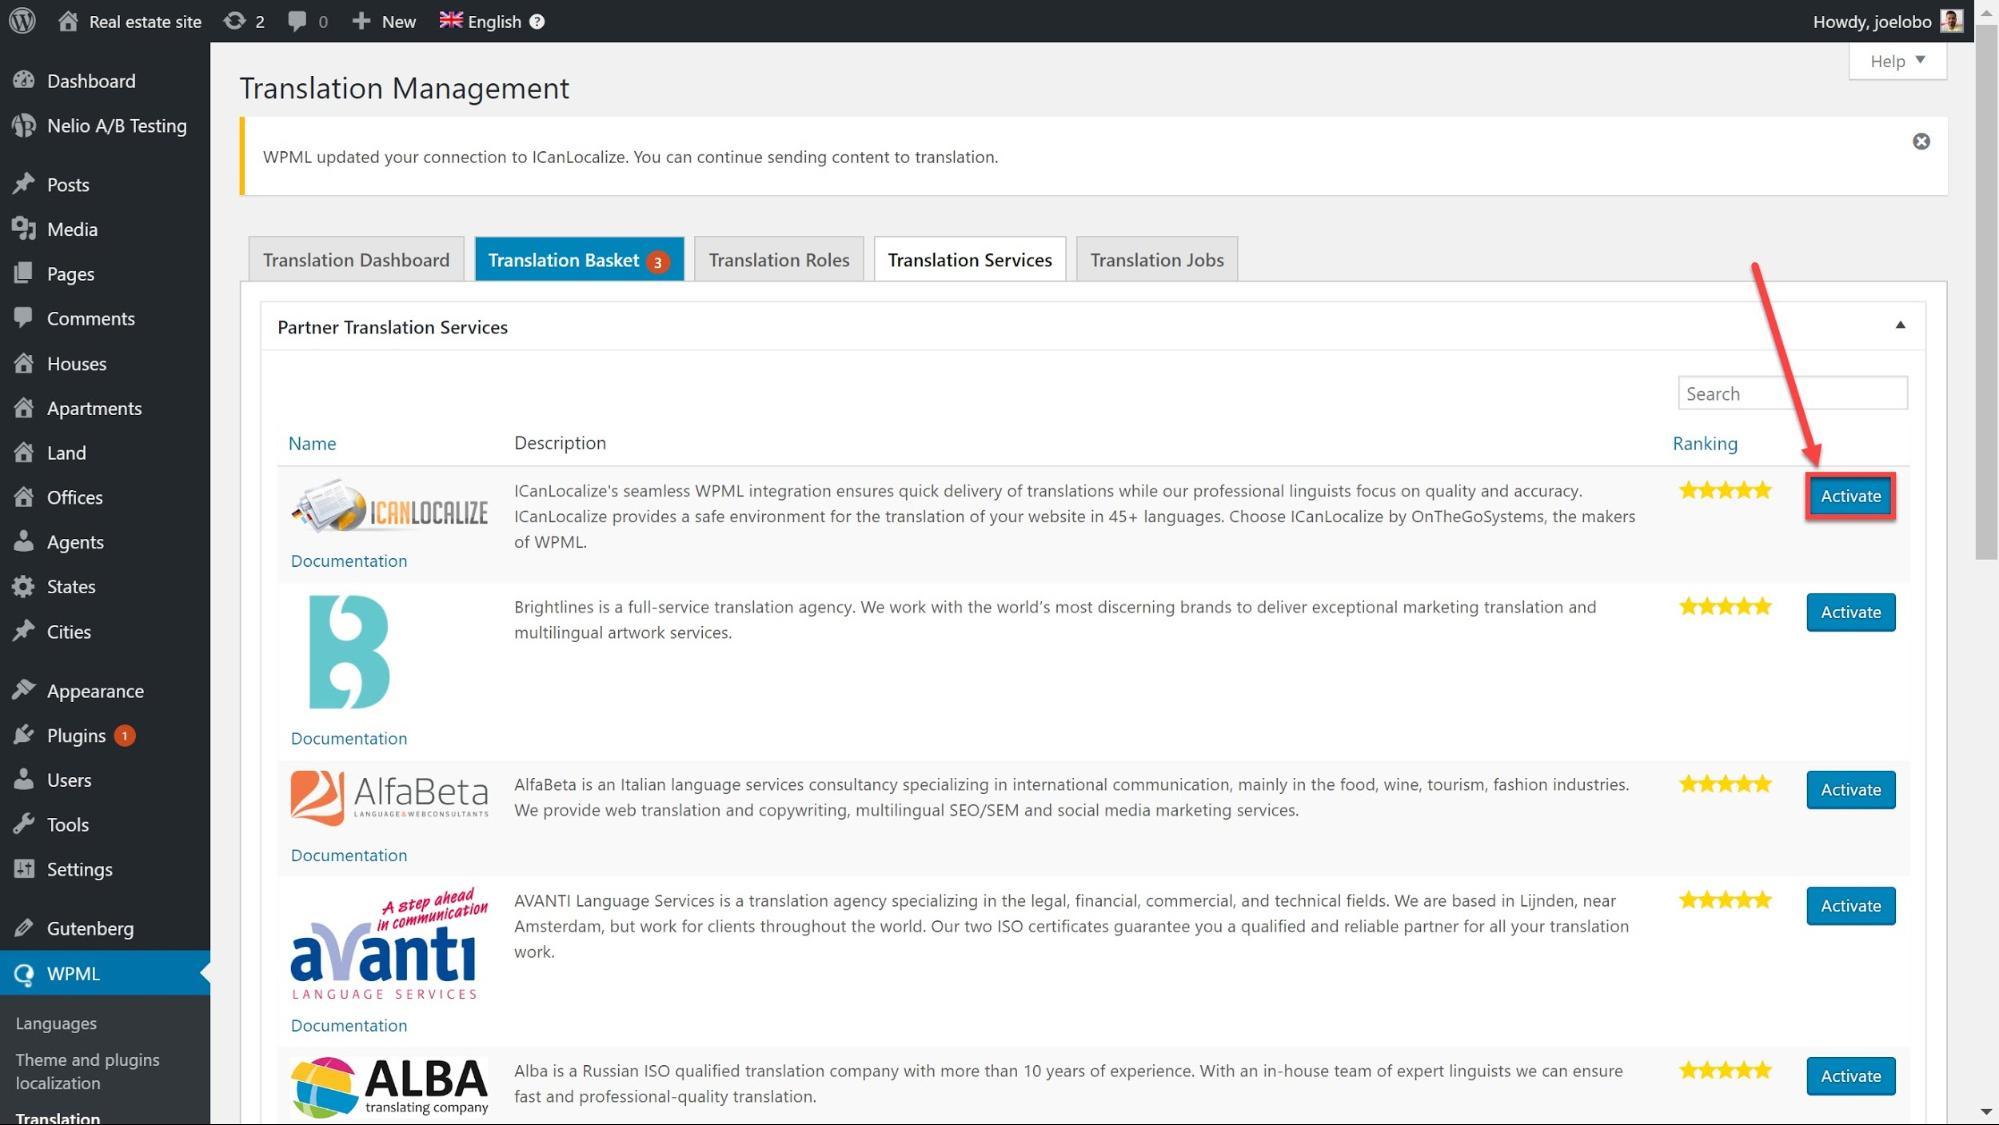1999x1125 pixels.
Task: Click the updates icon in admin bar
Action: pos(234,21)
